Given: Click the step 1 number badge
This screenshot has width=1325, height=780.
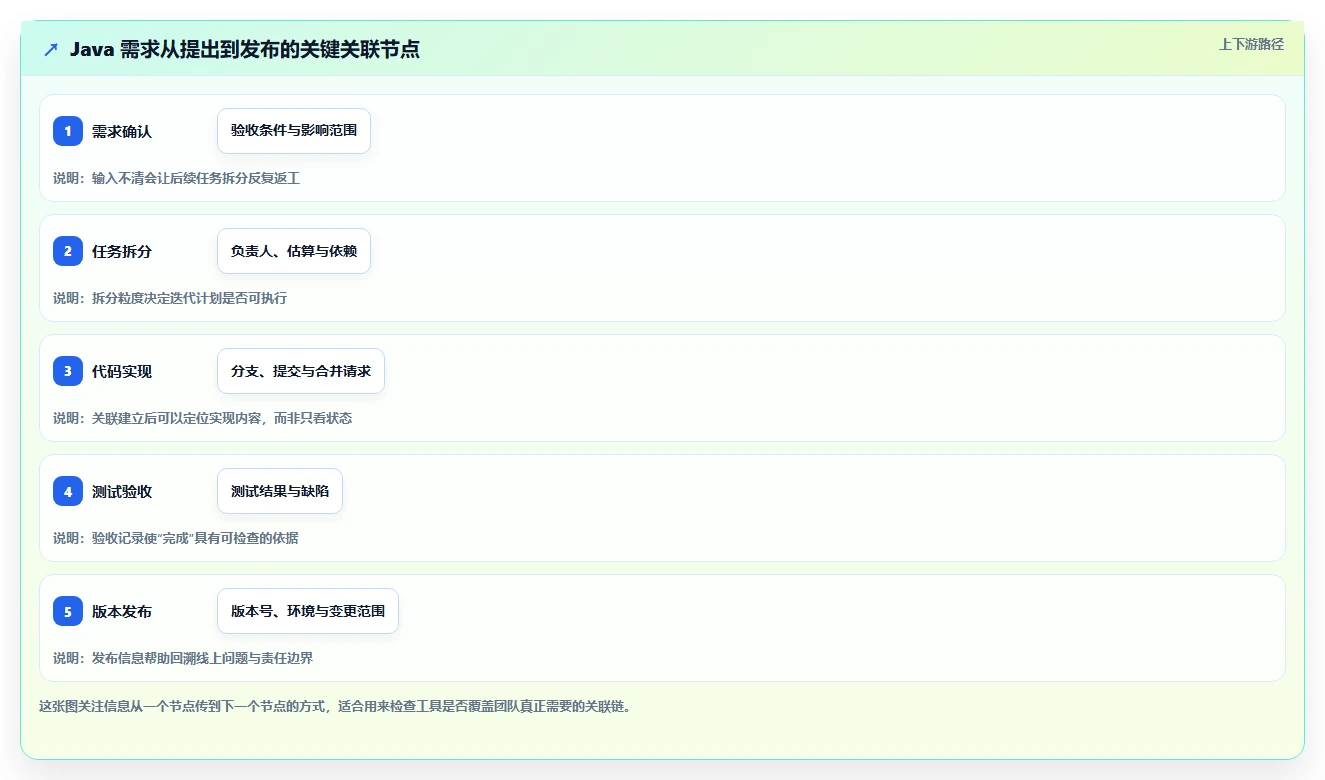Looking at the screenshot, I should (68, 131).
